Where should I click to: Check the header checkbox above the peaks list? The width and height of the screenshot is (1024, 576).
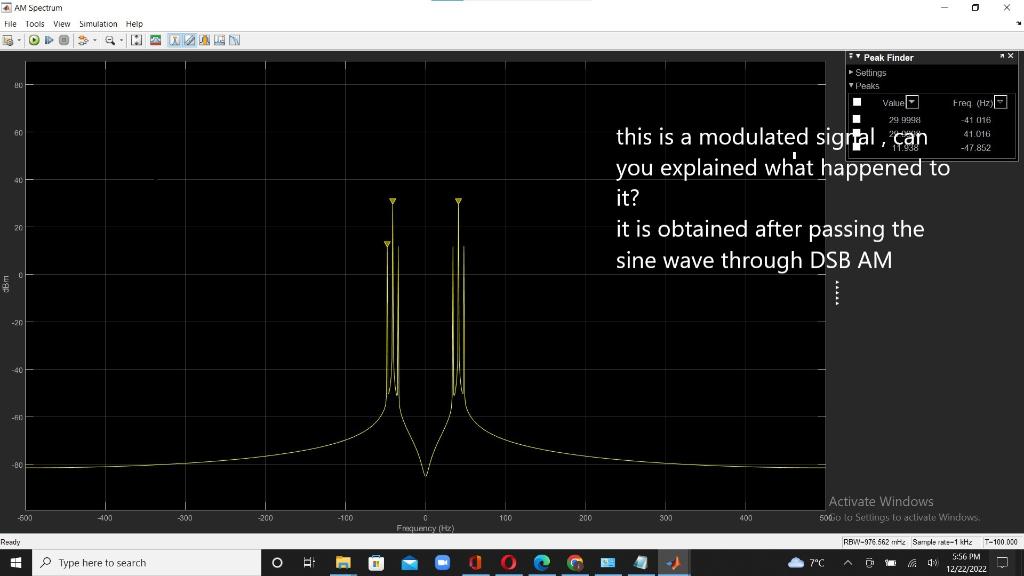click(x=858, y=101)
